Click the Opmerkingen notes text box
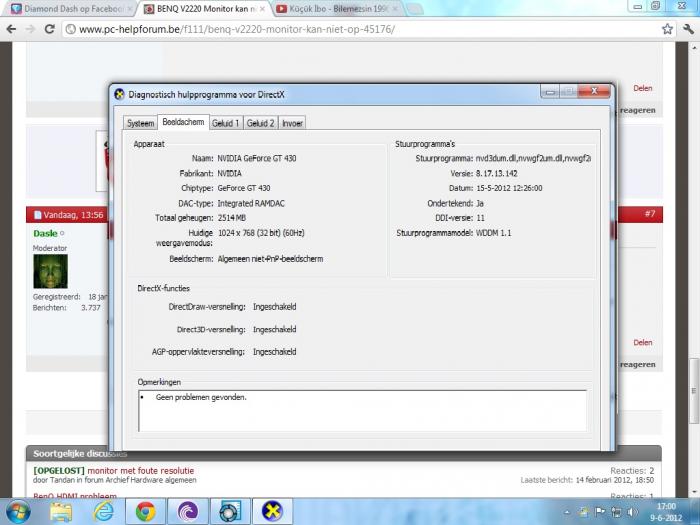Screen dimensions: 700x525 tap(362, 411)
